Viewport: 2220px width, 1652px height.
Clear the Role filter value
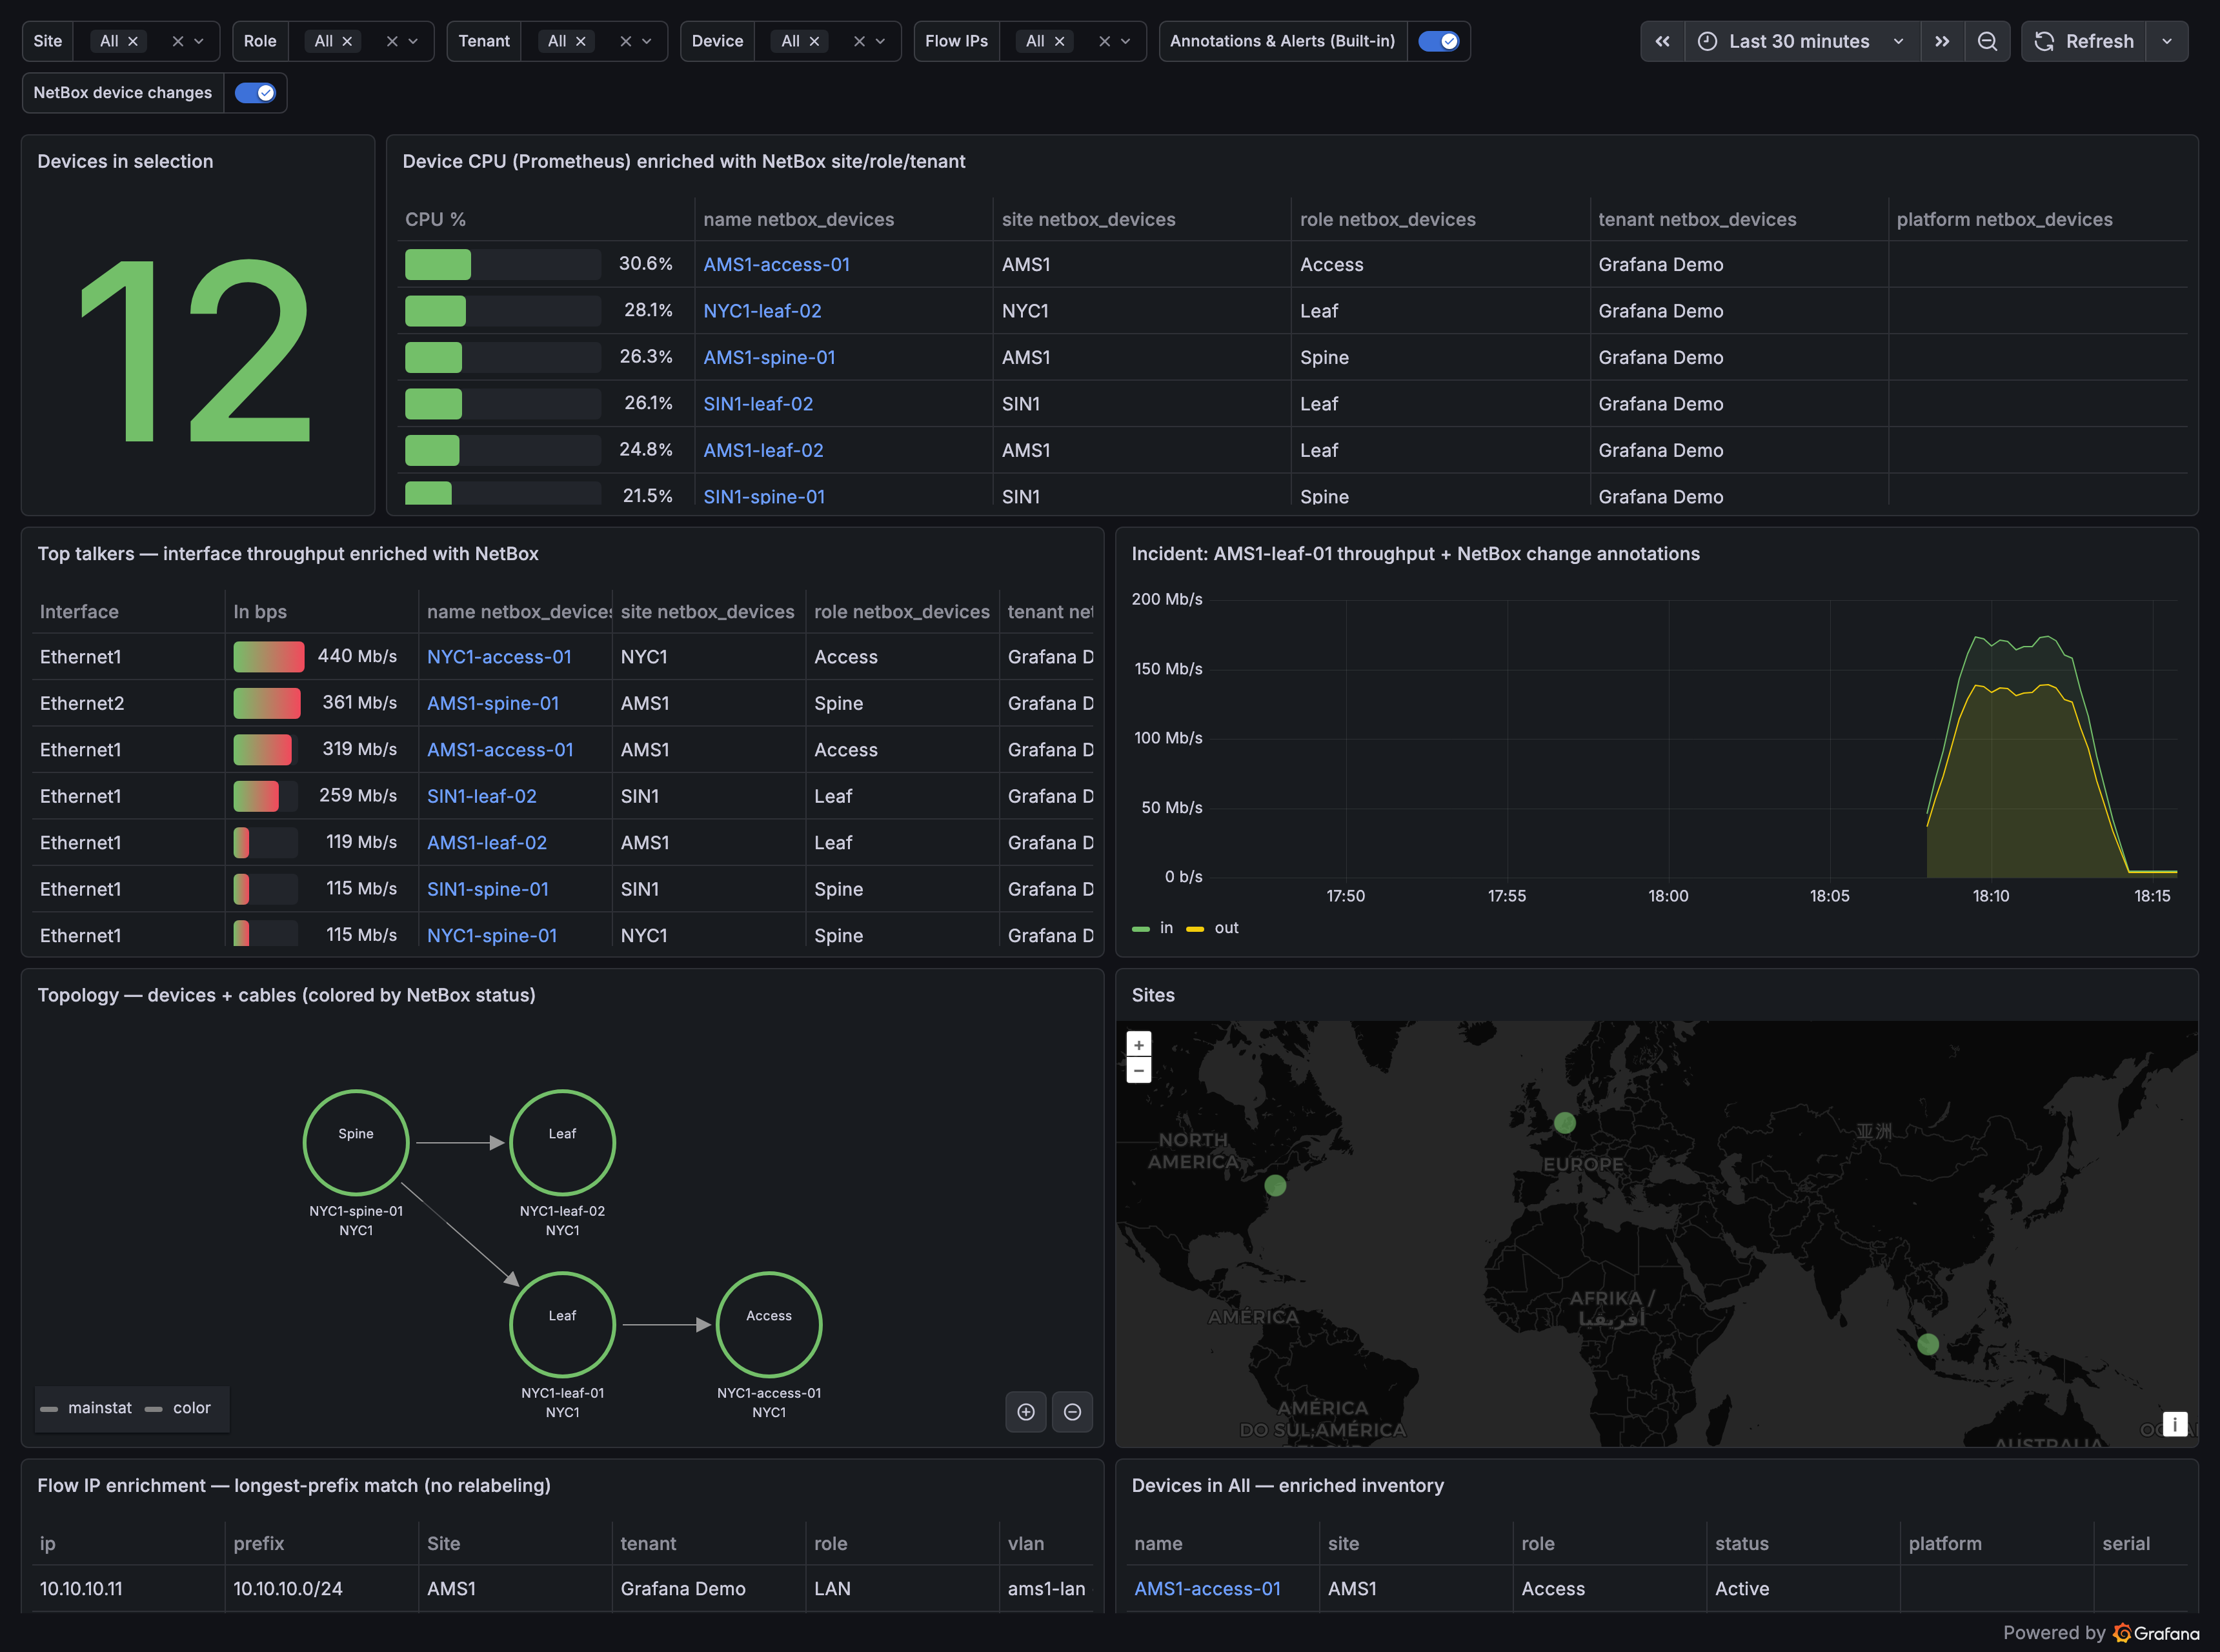coord(392,41)
